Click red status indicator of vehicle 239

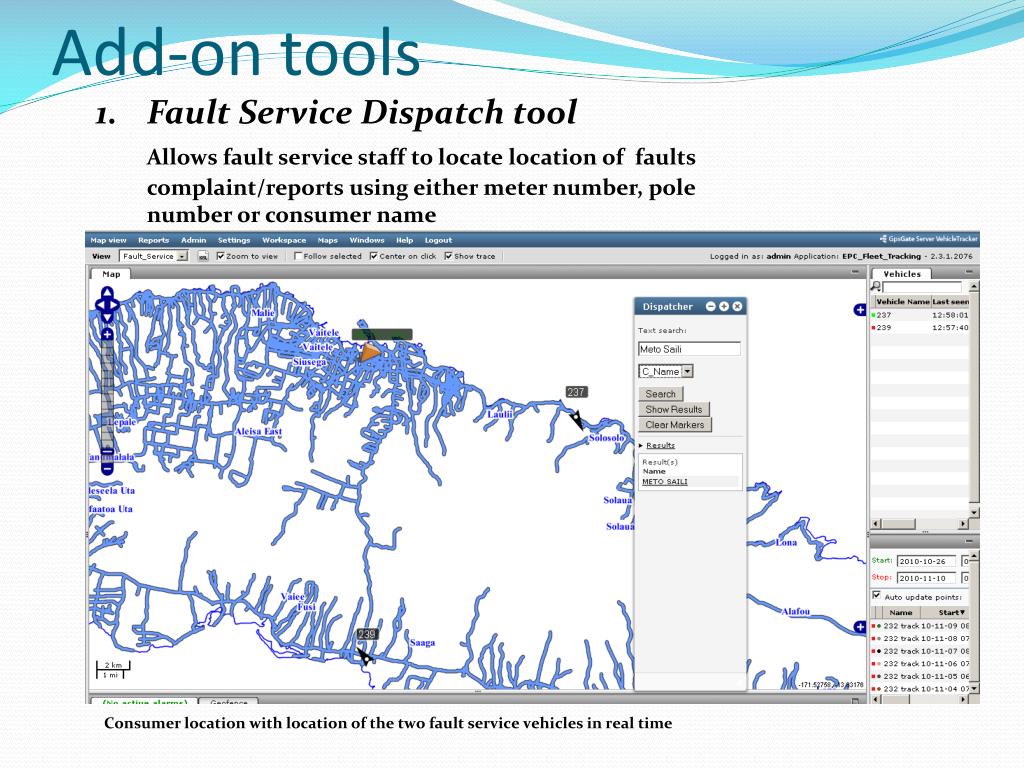pos(873,328)
